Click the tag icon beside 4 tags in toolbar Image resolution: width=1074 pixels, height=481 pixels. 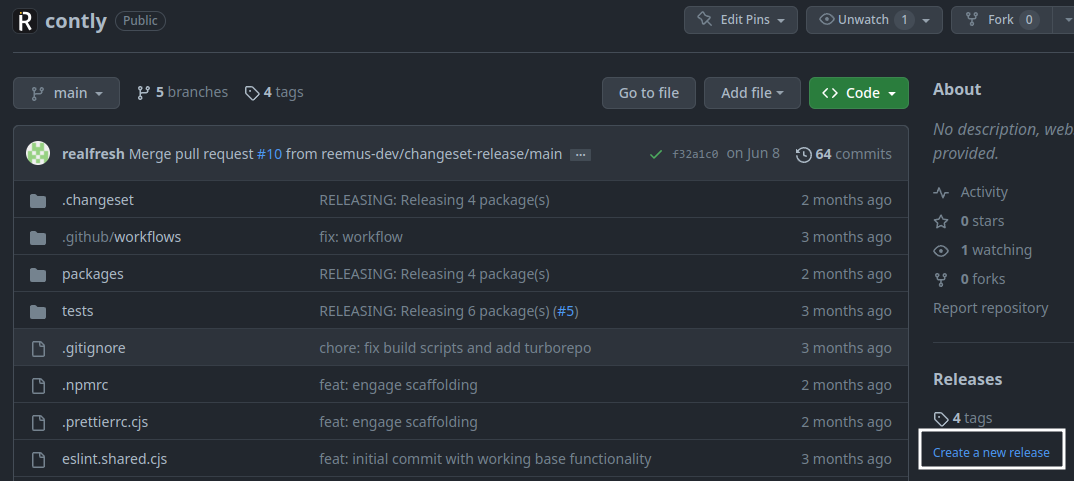[x=252, y=93]
